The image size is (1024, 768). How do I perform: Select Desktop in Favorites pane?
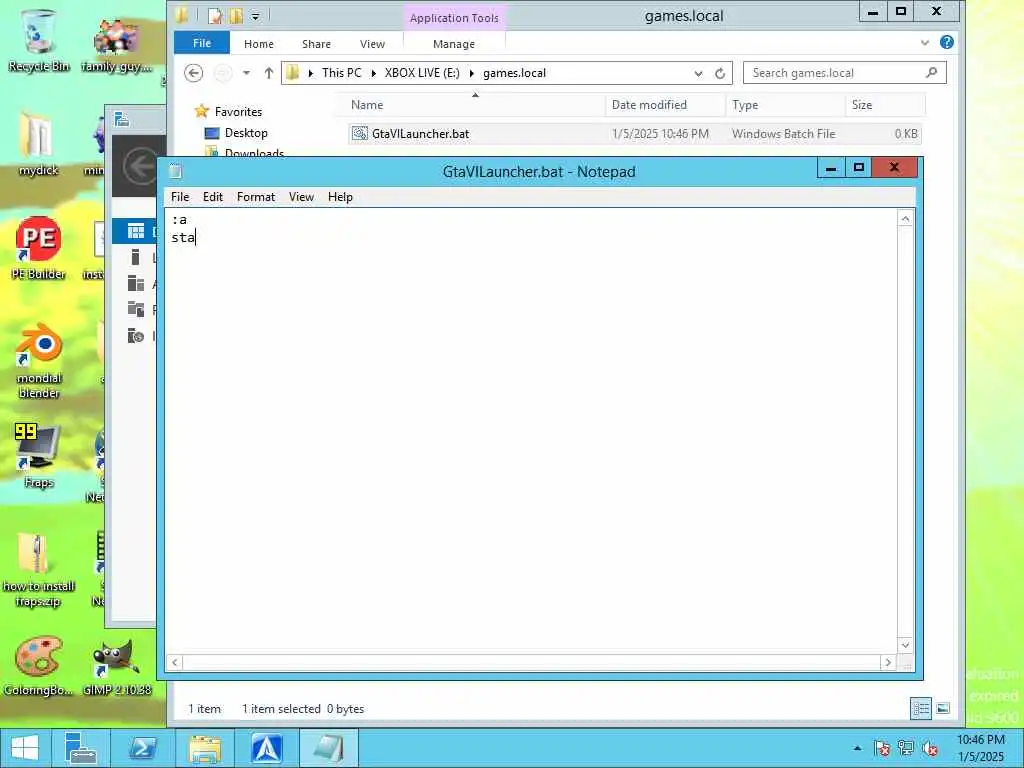(236, 133)
